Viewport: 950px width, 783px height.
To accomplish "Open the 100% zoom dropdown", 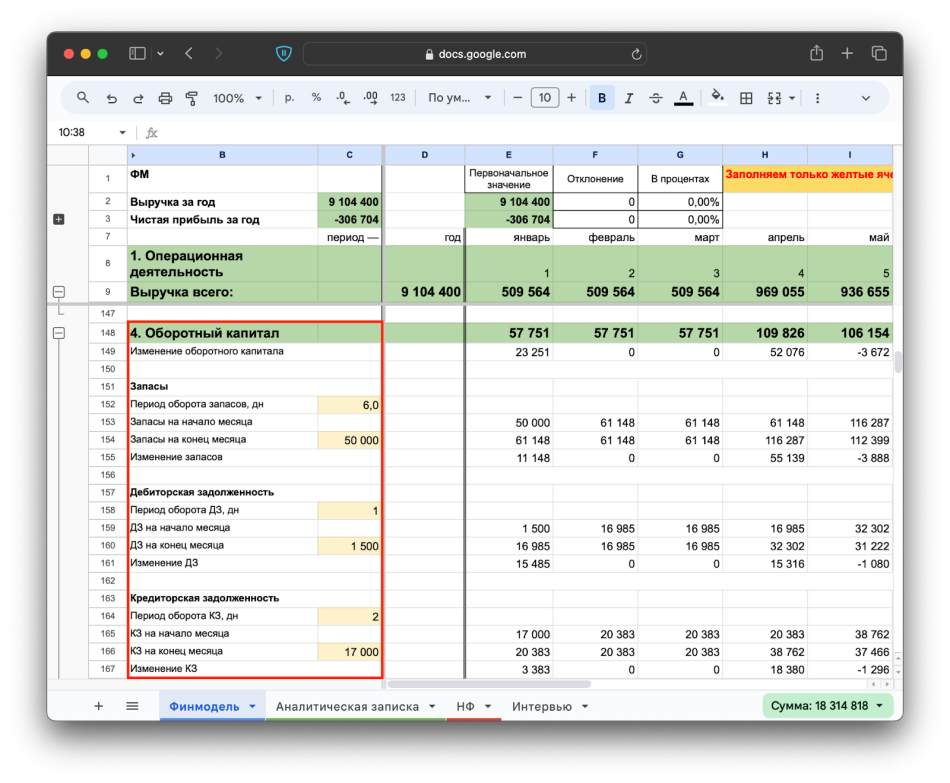I will pyautogui.click(x=236, y=98).
